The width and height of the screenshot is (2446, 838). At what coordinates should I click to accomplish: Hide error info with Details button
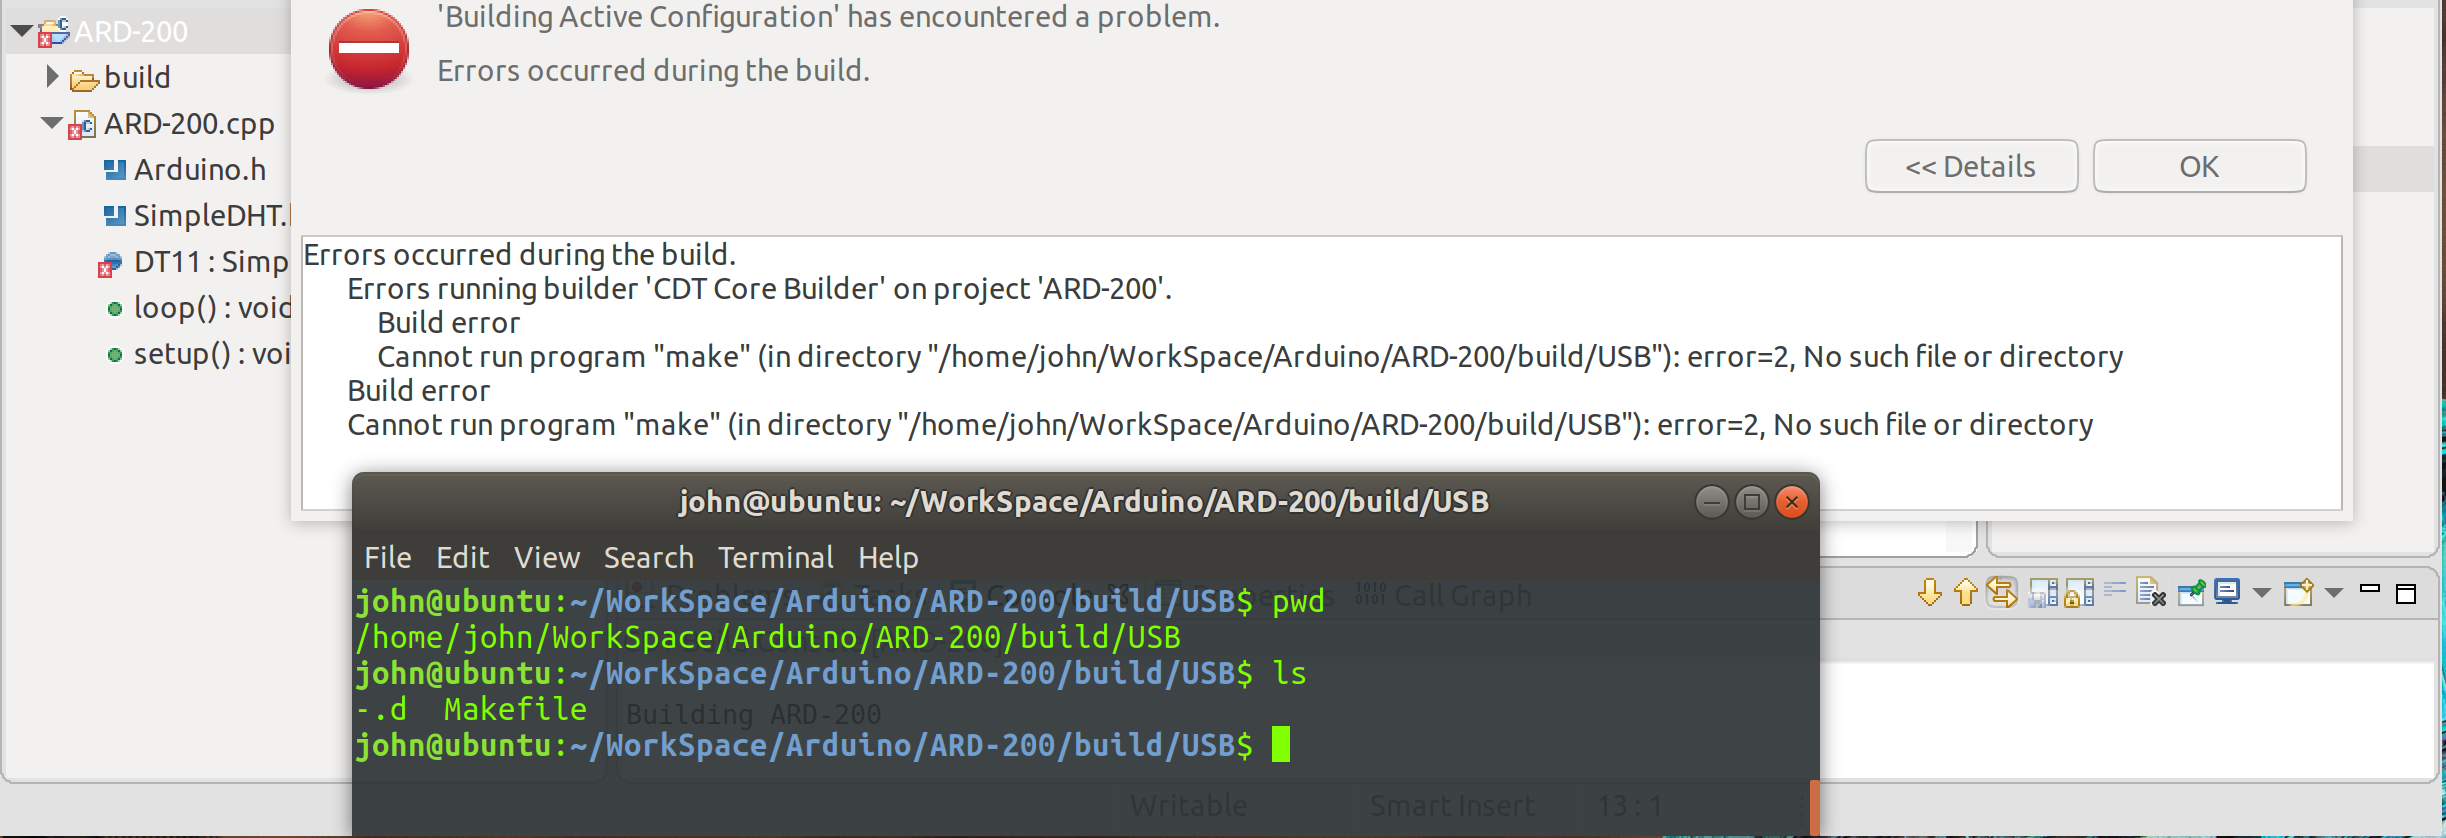point(1970,166)
